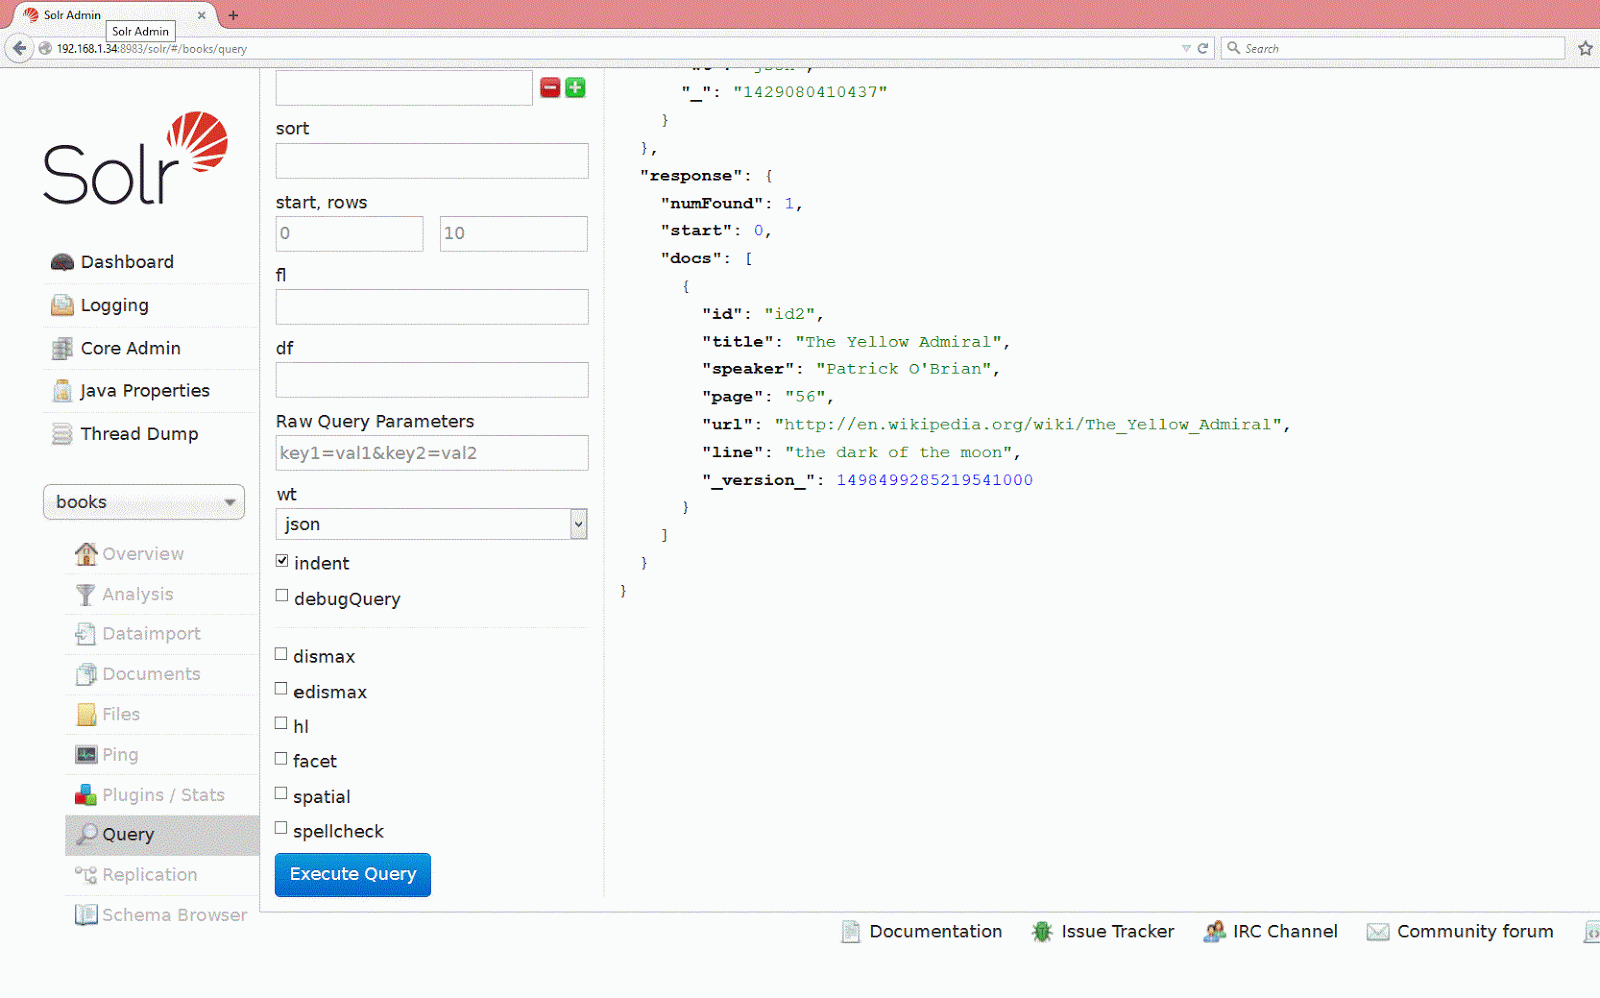1600x998 pixels.
Task: Open the URL bar history dropdown
Action: (1186, 48)
